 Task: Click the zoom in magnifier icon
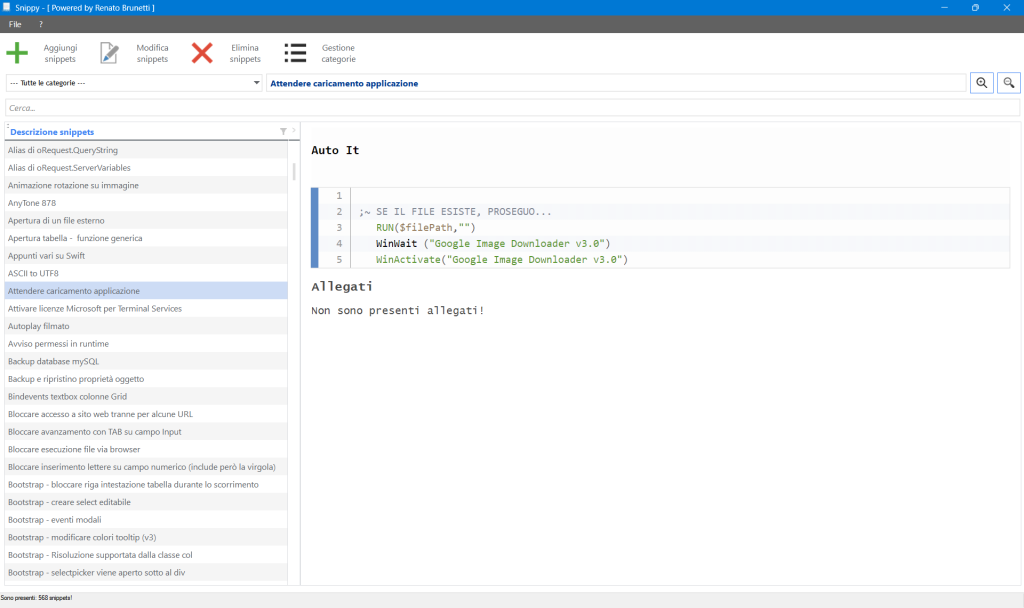[982, 83]
